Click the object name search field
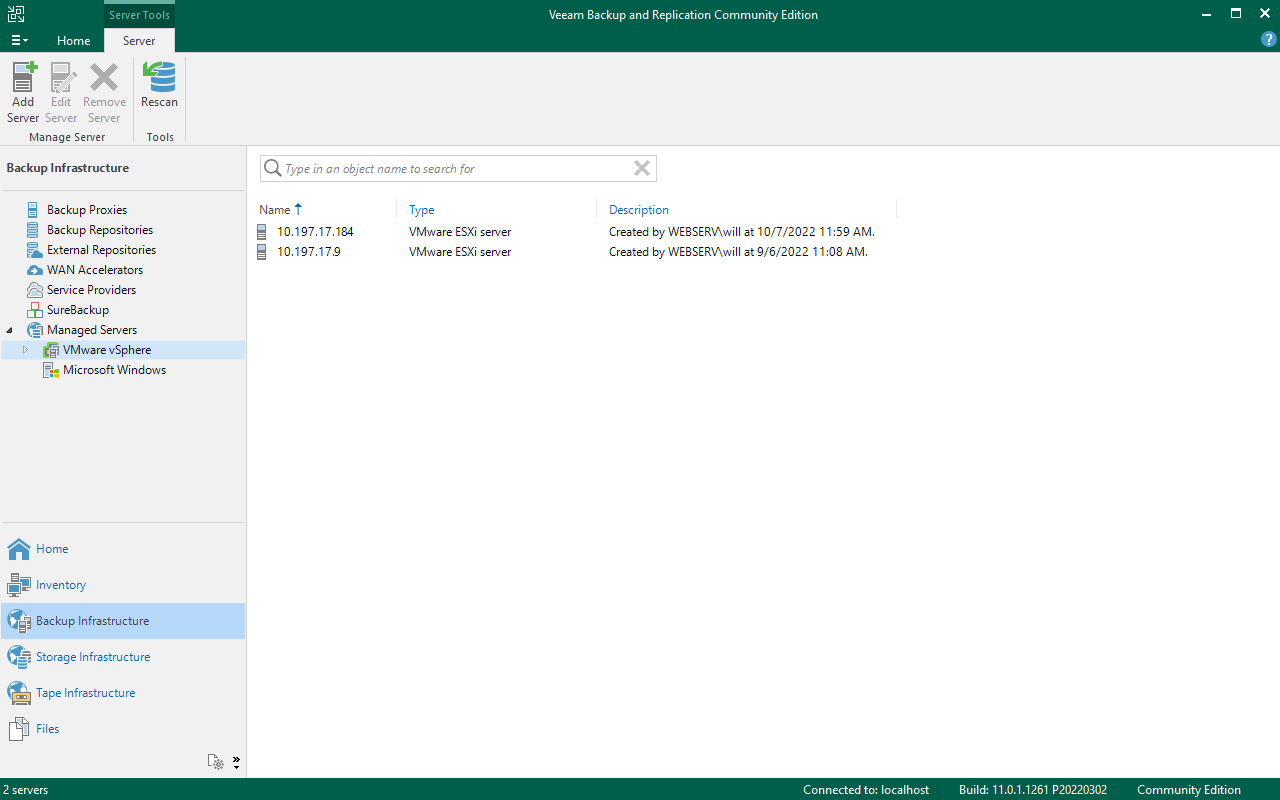 (x=455, y=169)
